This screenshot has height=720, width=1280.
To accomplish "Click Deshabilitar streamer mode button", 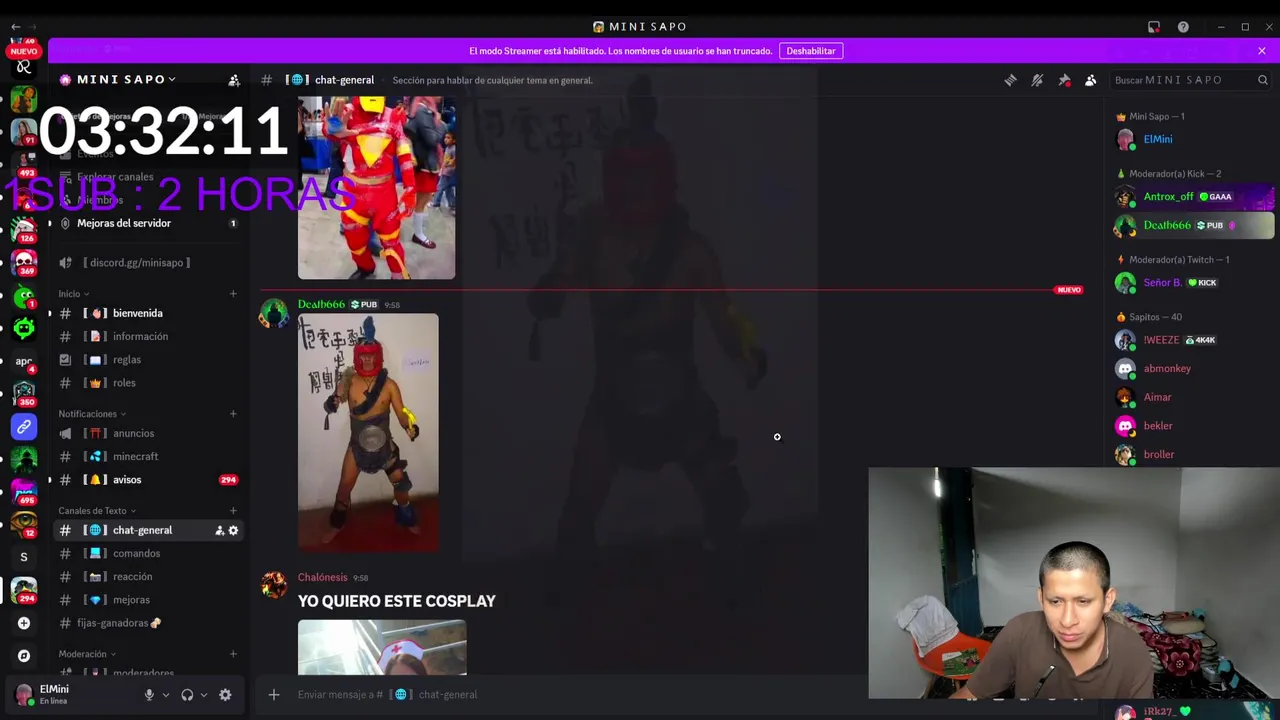I will [811, 51].
